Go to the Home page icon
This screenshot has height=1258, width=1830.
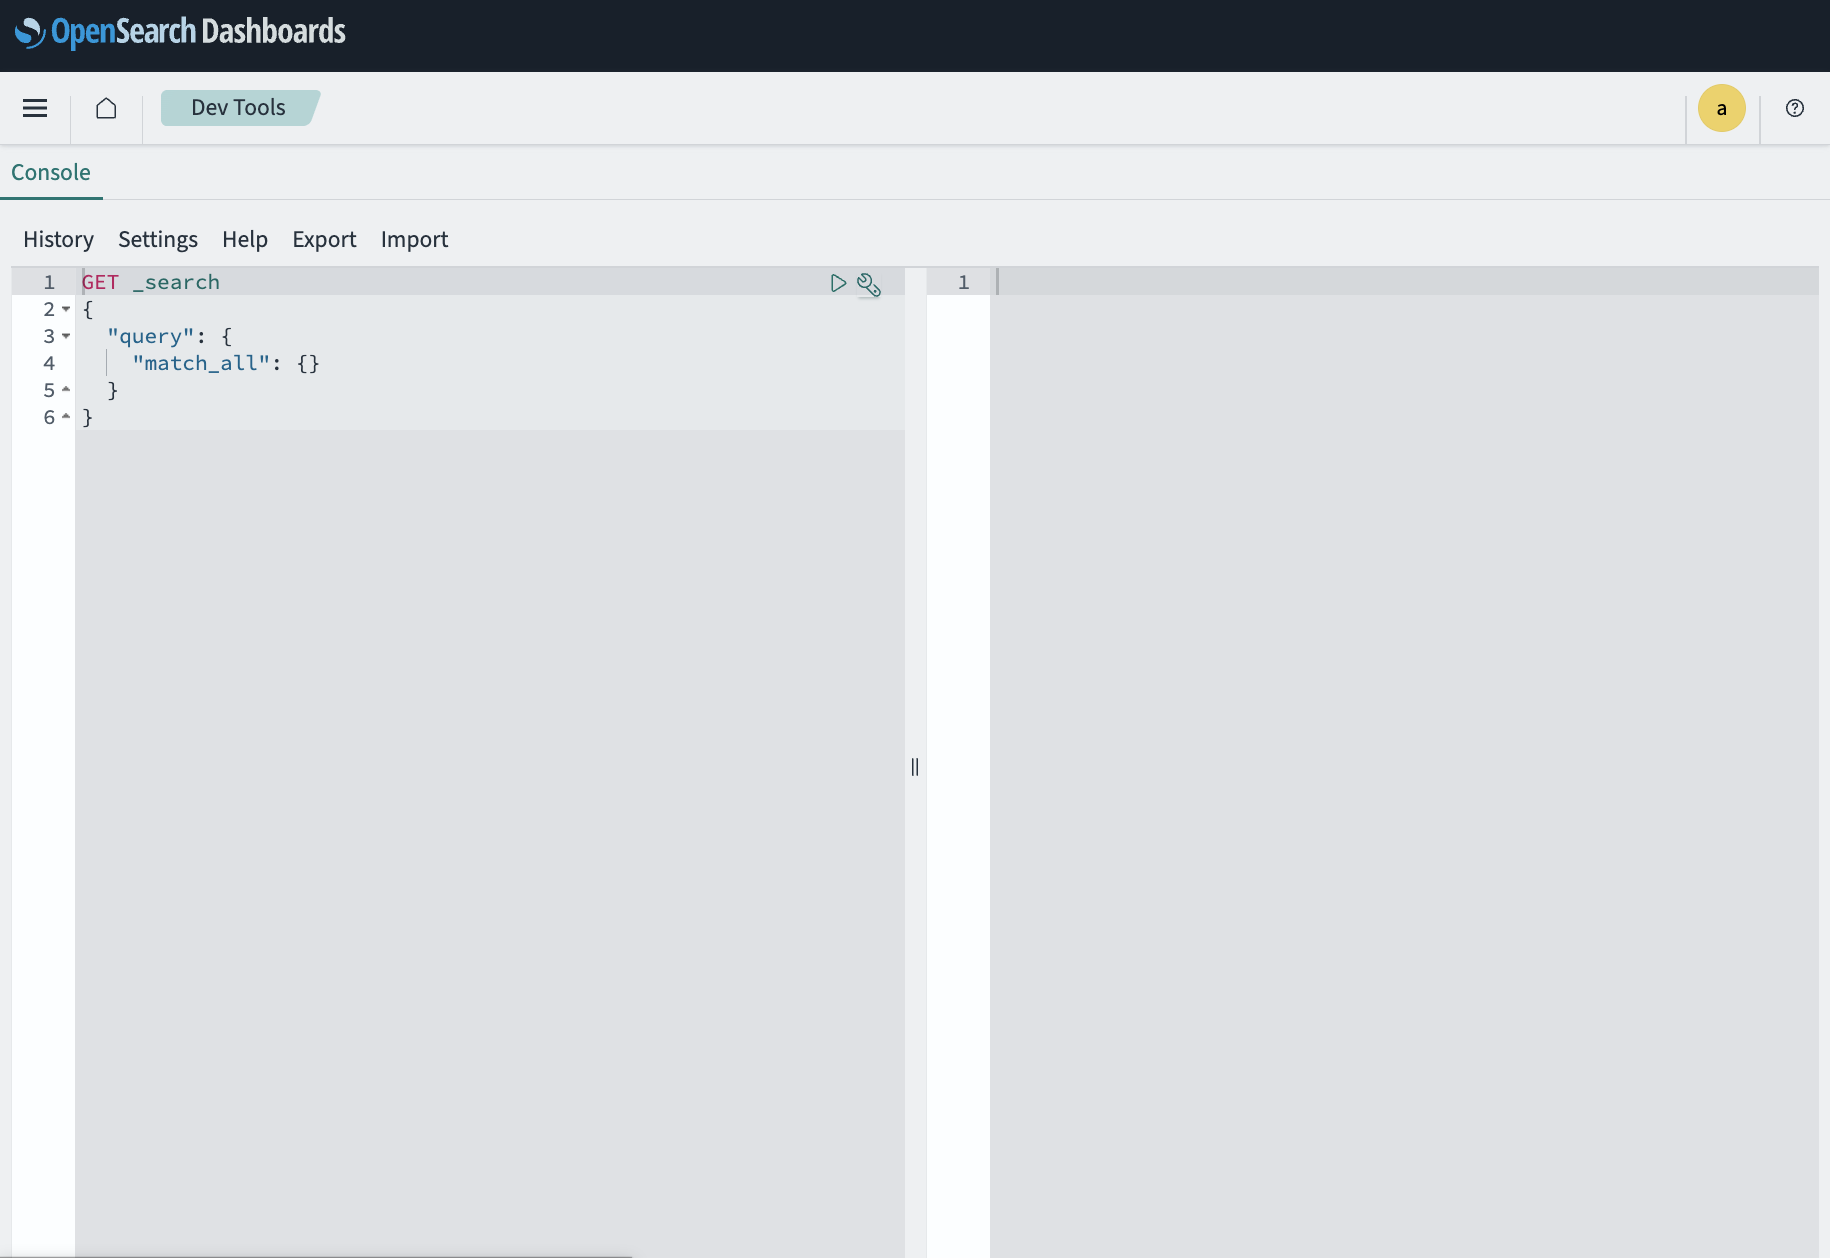tap(106, 108)
